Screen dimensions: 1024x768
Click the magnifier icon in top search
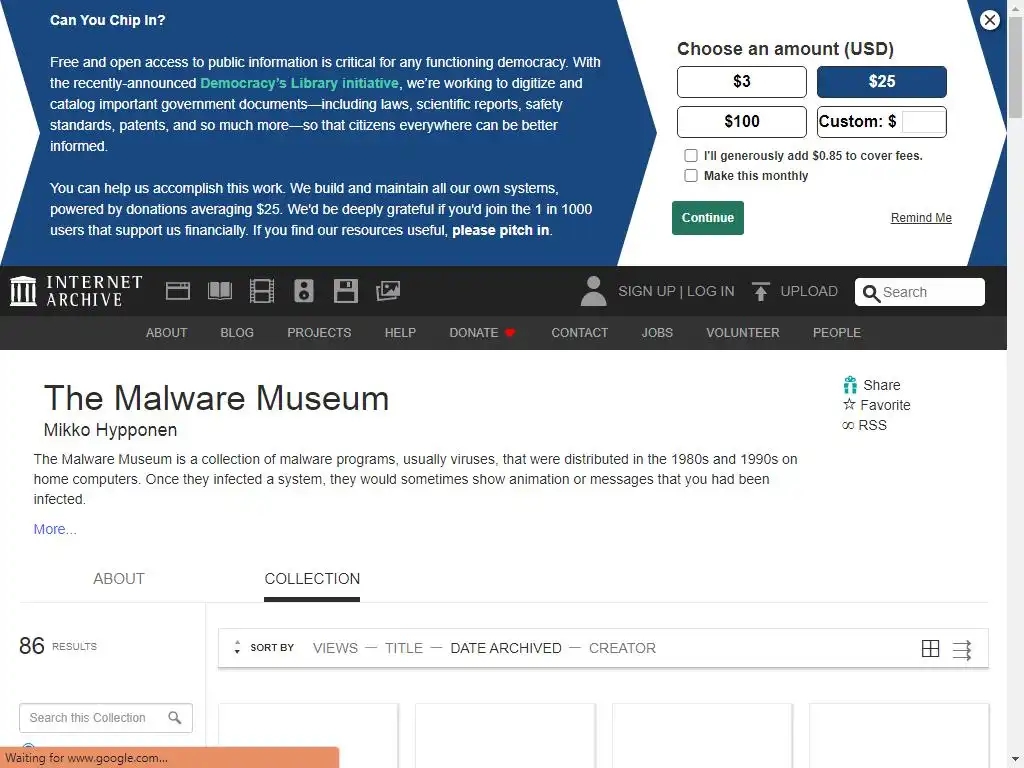point(871,293)
